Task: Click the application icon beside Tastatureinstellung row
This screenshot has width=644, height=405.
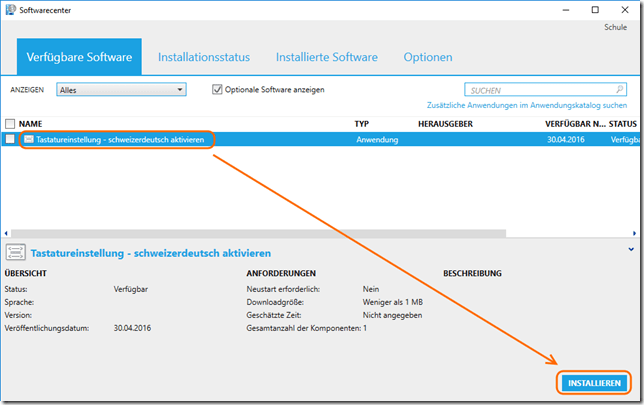Action: [x=28, y=139]
